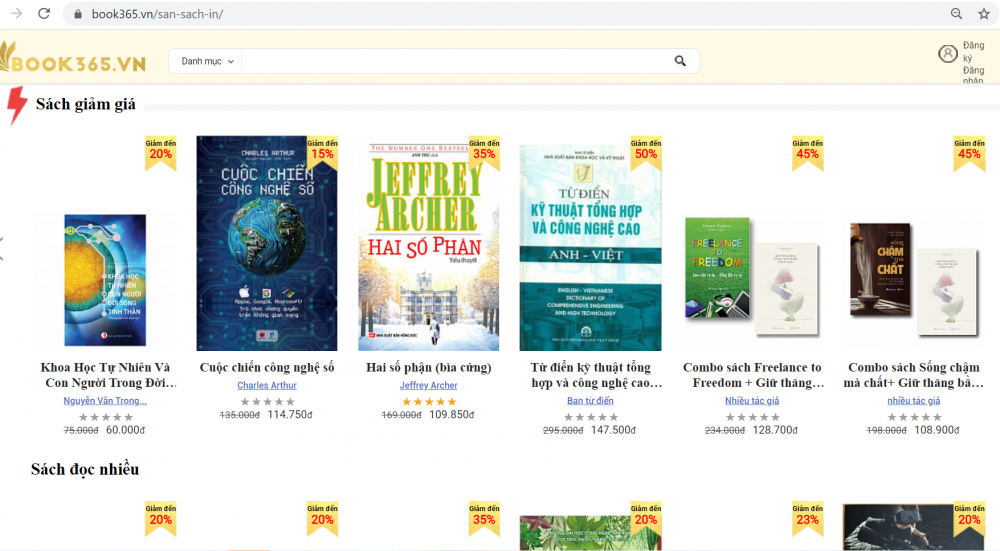
Task: Click the user account profile icon
Action: point(947,54)
